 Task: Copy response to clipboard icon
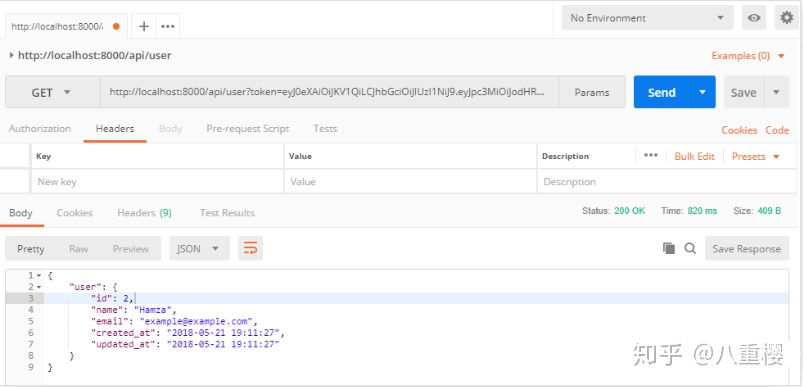coord(669,249)
